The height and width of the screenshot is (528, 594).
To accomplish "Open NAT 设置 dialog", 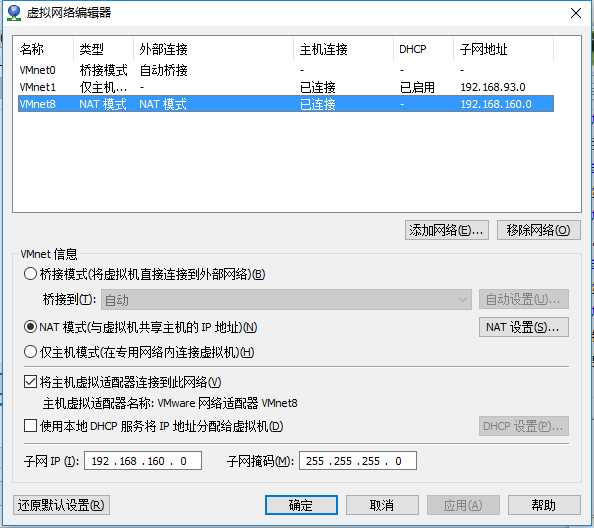I will tap(524, 327).
